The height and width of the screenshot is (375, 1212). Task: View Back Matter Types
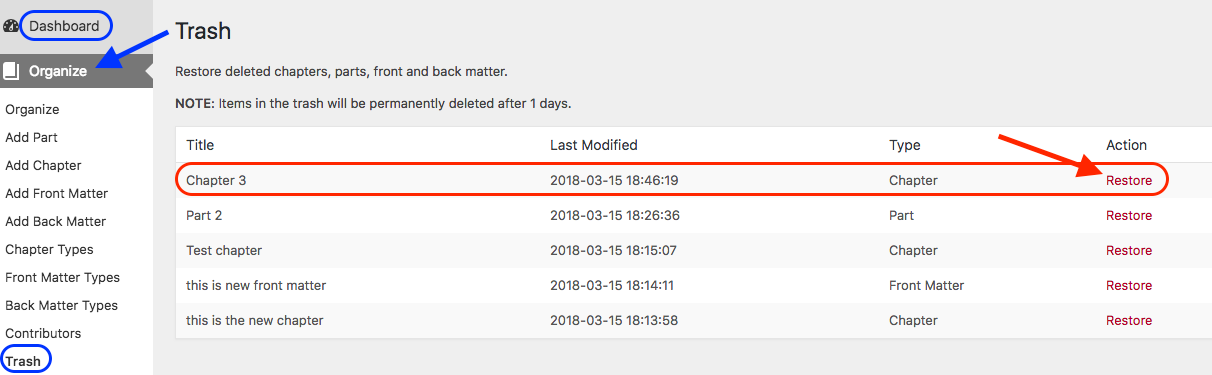[x=61, y=306]
